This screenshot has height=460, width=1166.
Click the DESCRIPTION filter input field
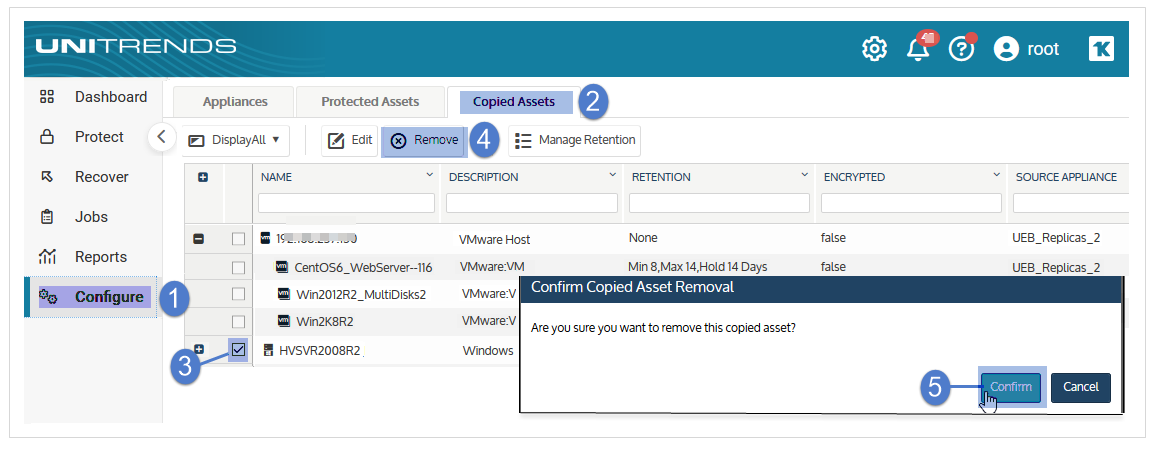[x=532, y=203]
